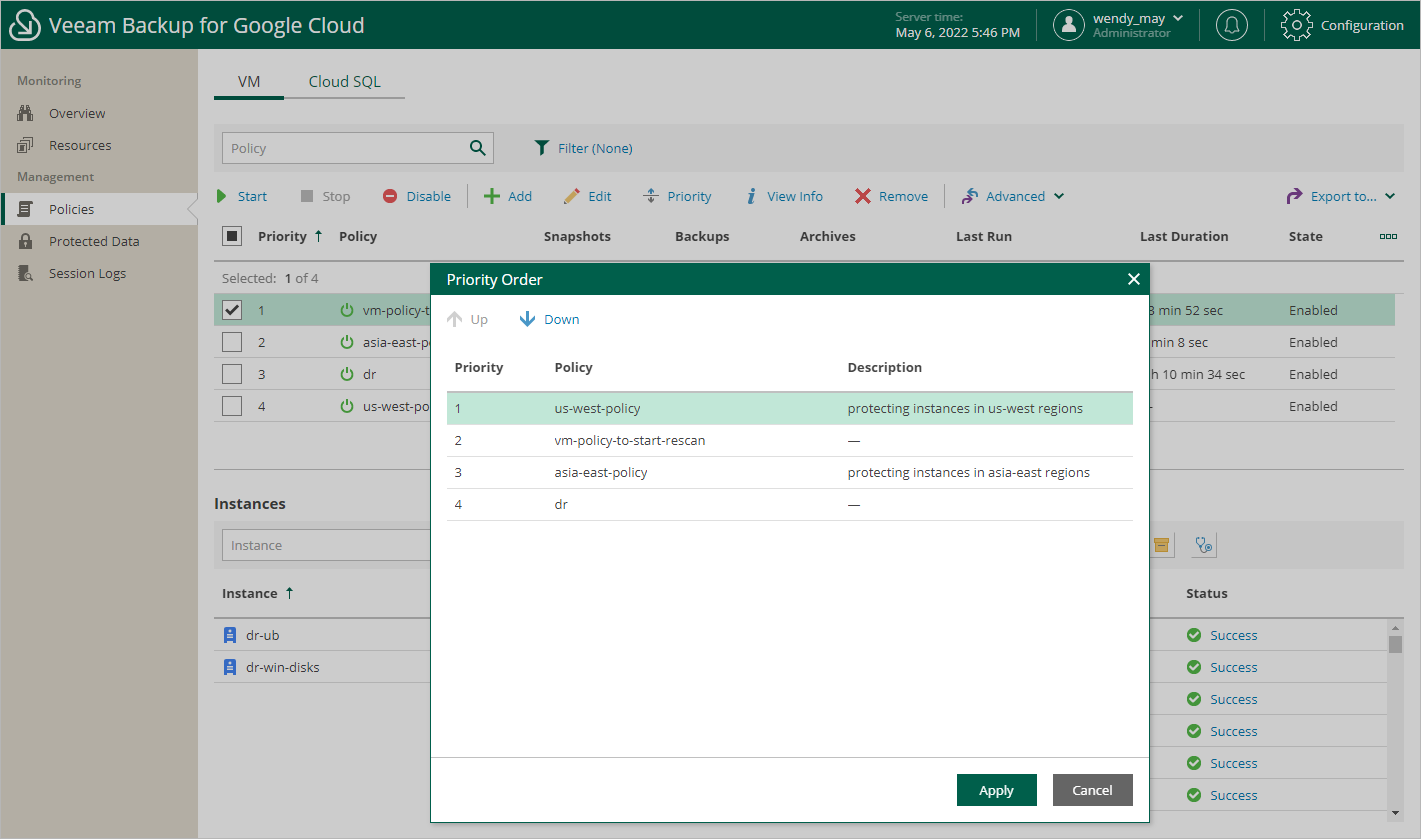The width and height of the screenshot is (1421, 839).
Task: Open the first Success status link
Action: coord(1233,635)
